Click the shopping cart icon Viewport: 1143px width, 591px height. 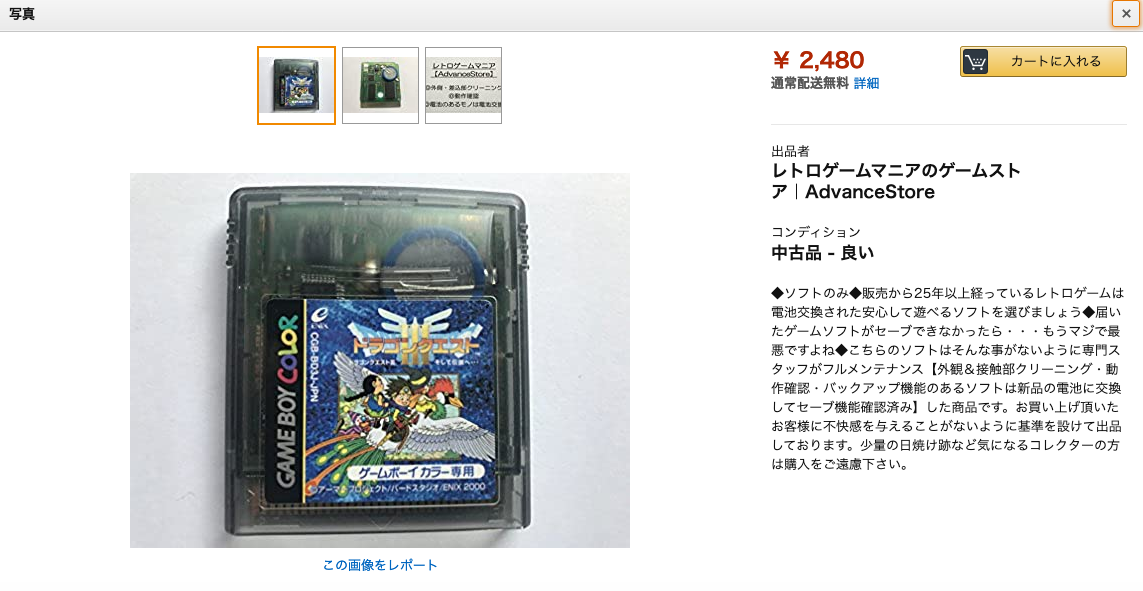click(975, 61)
